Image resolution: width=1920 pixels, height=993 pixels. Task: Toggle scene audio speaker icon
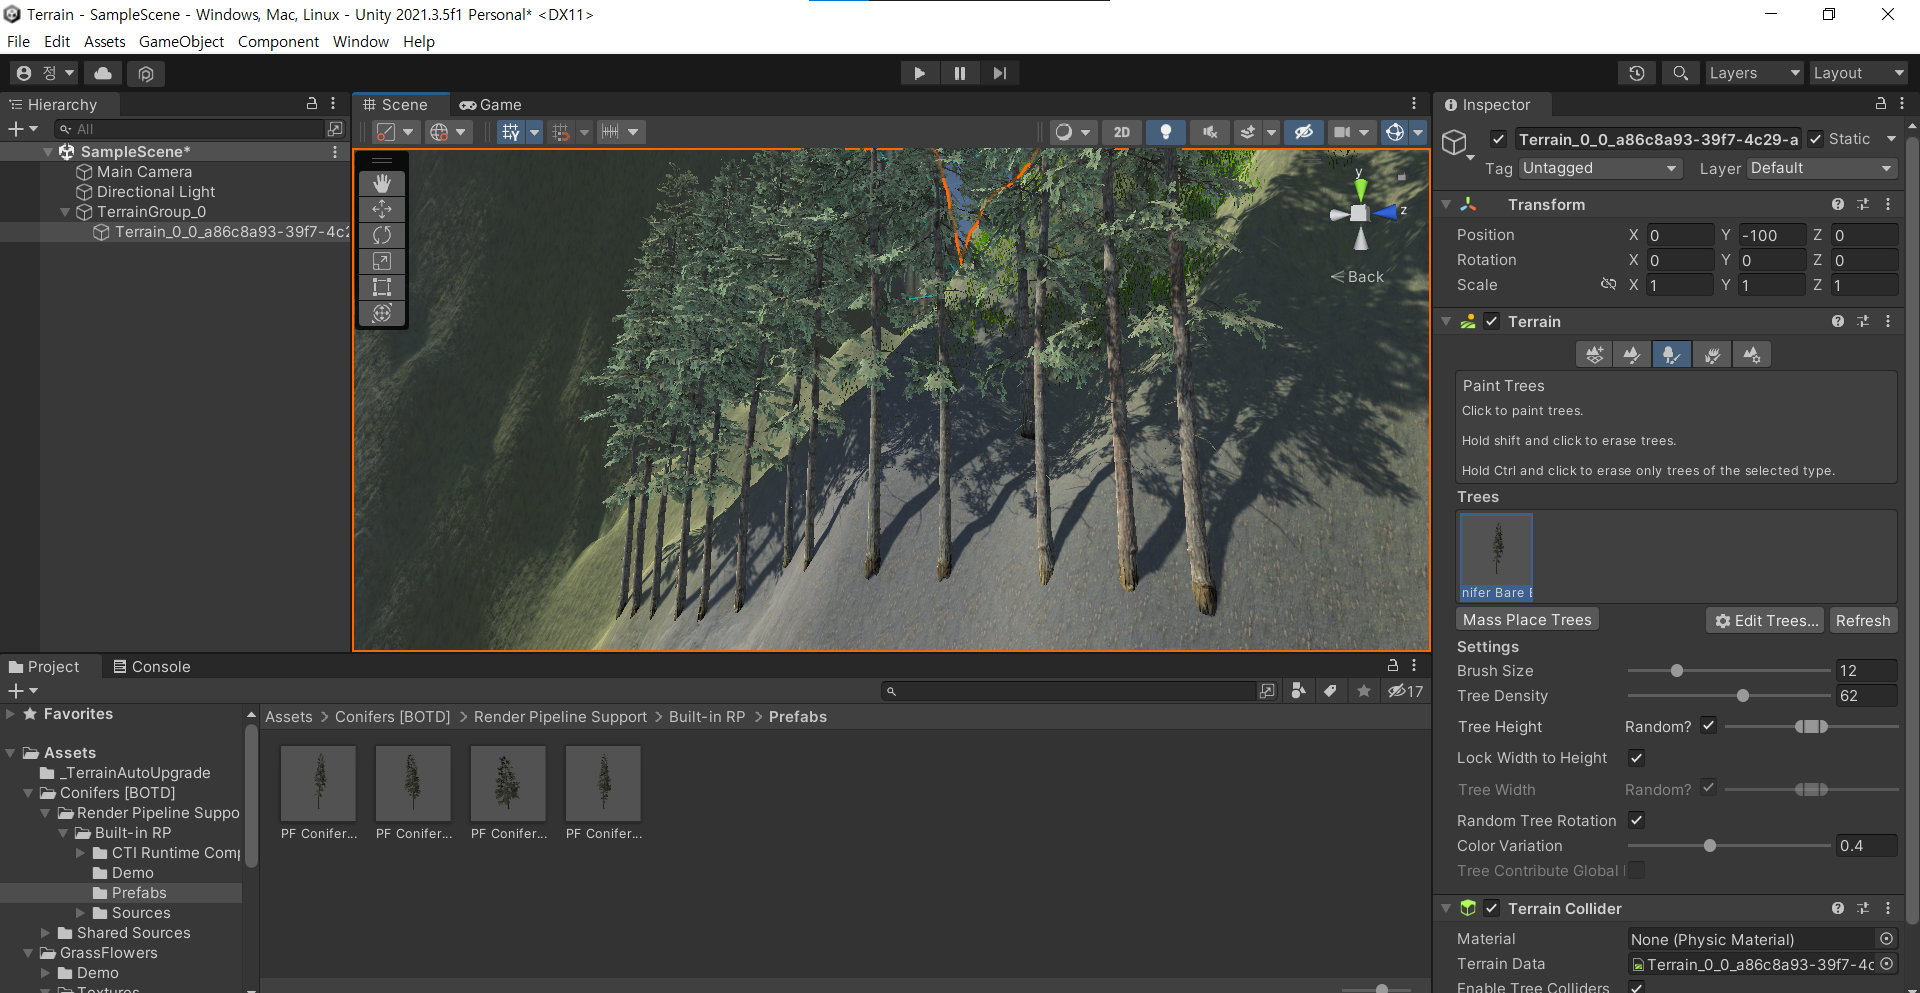1209,132
